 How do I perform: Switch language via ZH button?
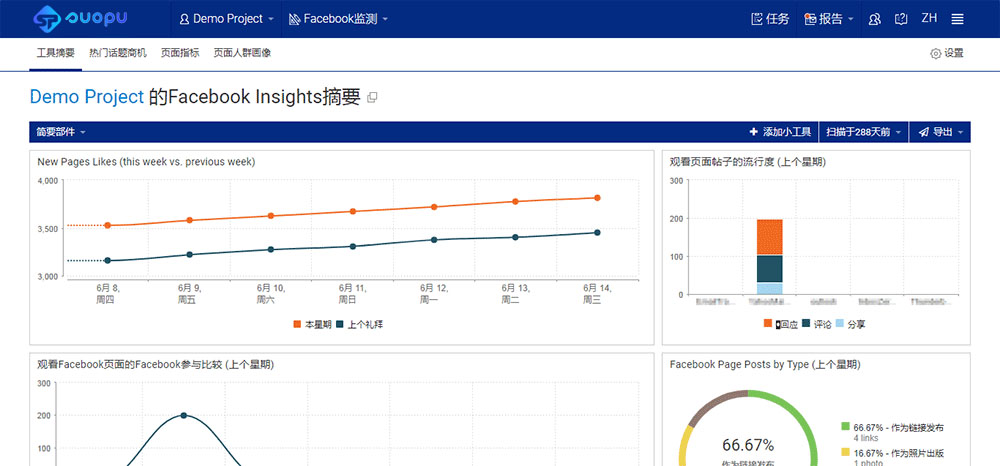929,18
